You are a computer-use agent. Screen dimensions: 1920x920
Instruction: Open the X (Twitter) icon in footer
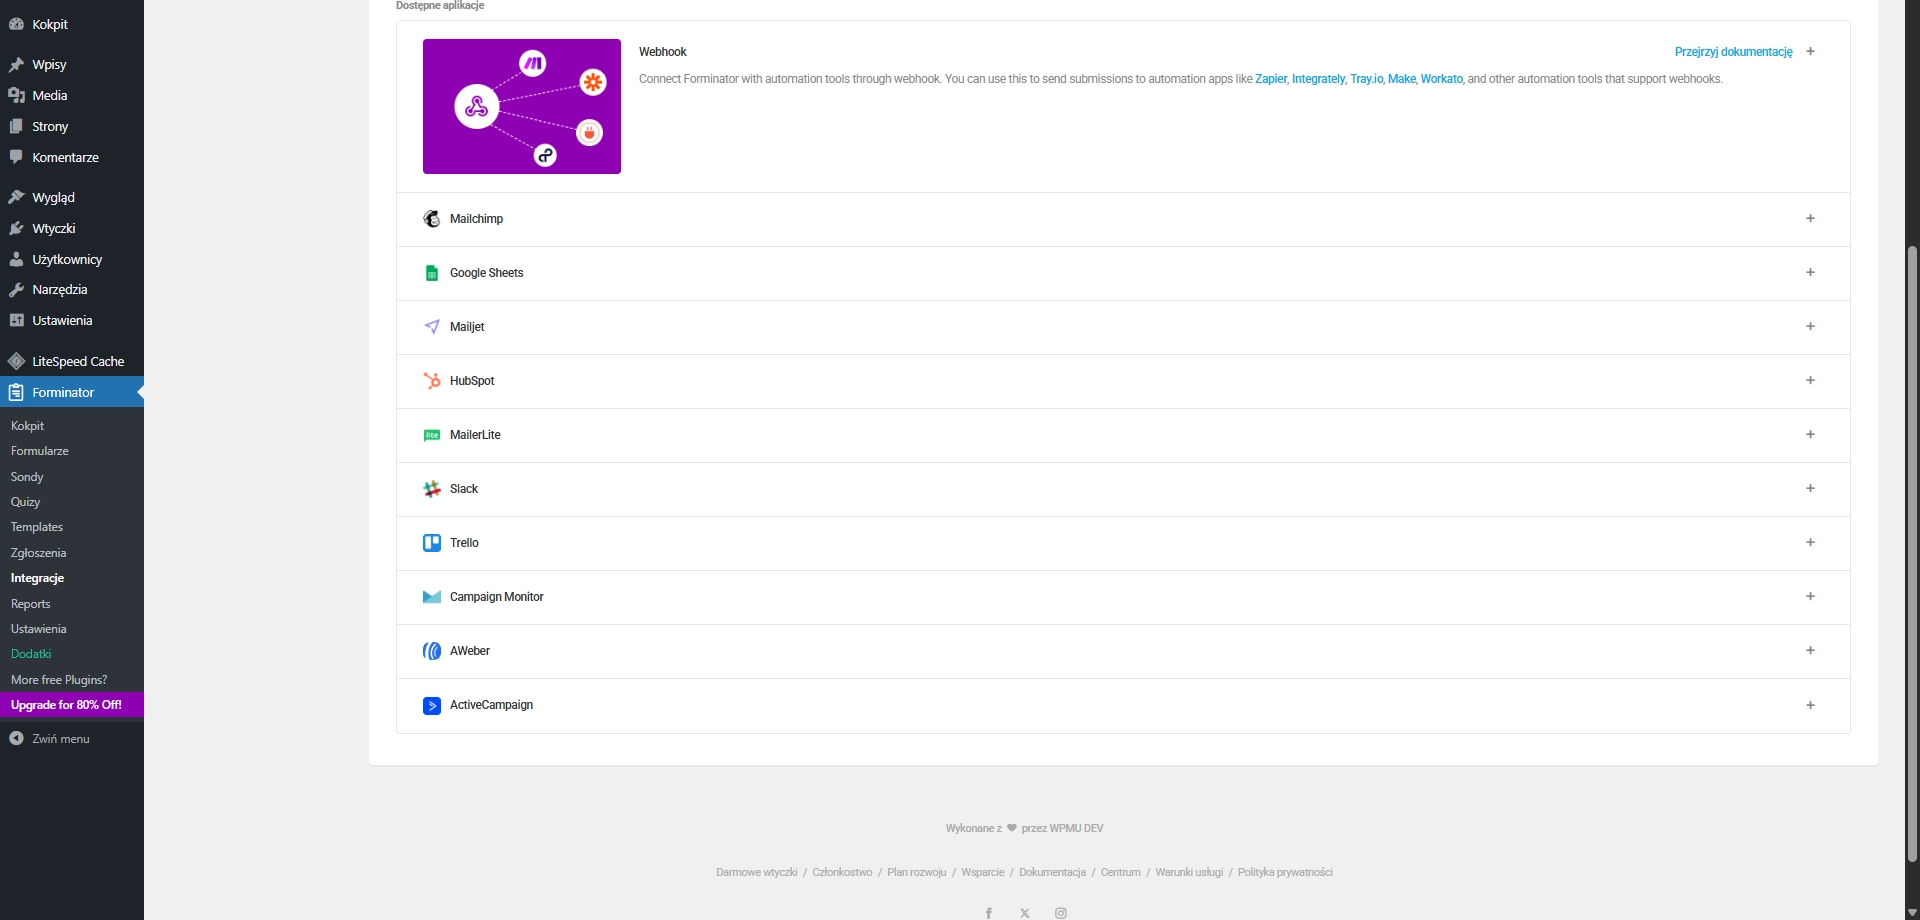(x=1025, y=913)
